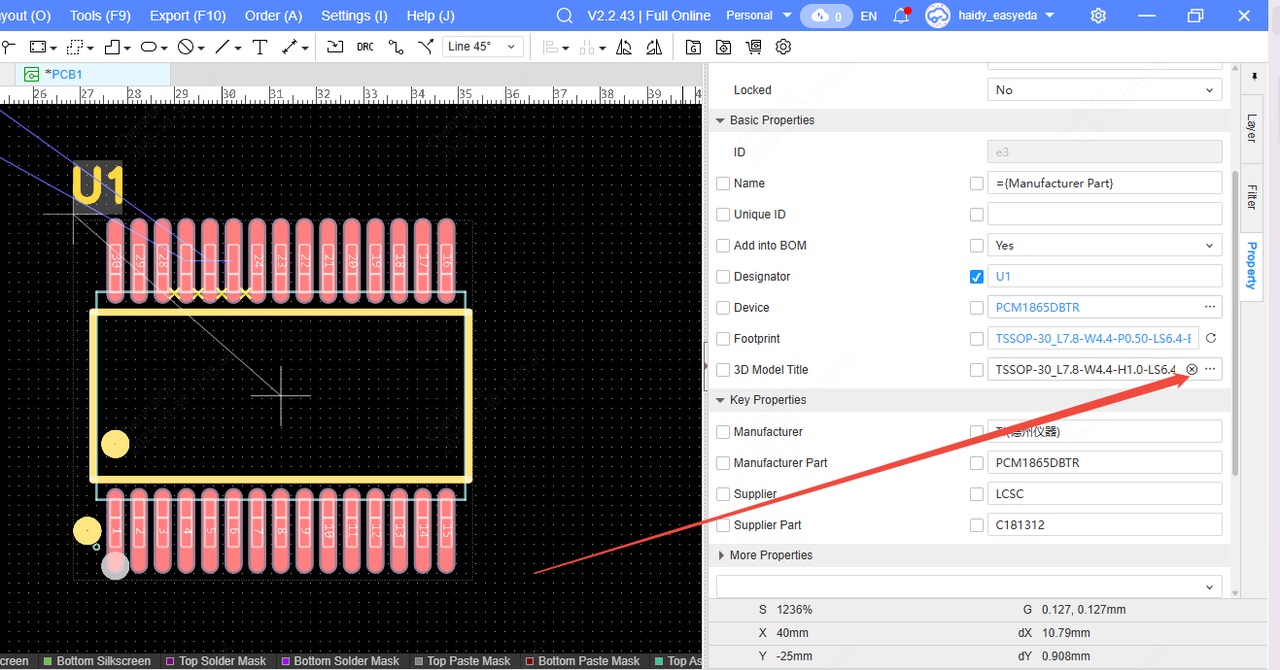Clear the 3D Model Title value
This screenshot has height=670, width=1280.
click(x=1192, y=370)
